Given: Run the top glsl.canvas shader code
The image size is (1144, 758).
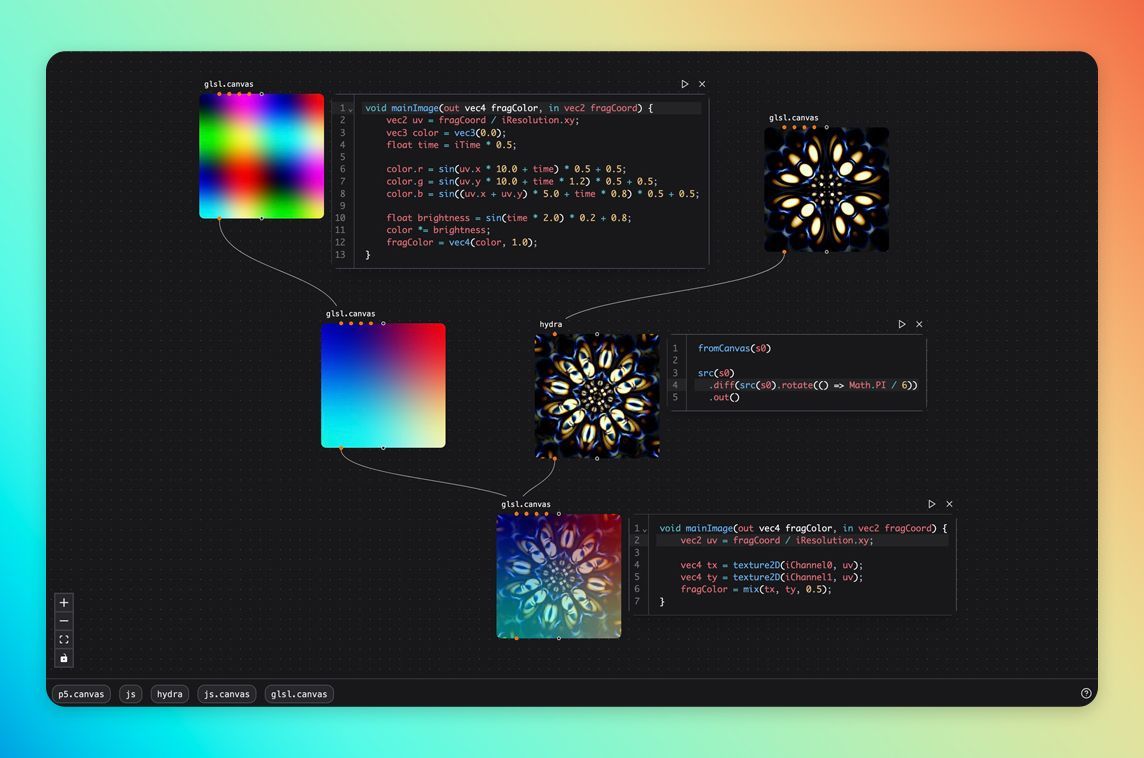Looking at the screenshot, I should click(x=685, y=84).
